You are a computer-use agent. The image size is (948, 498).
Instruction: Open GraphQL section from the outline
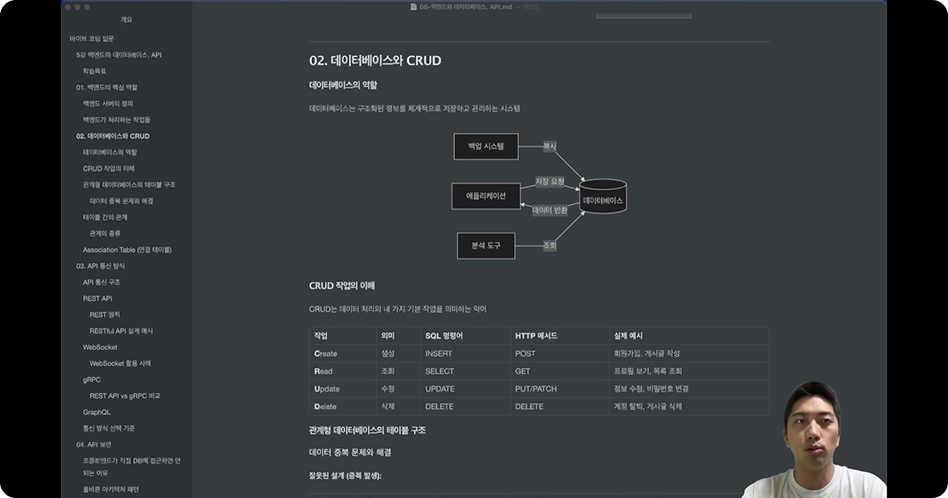[x=96, y=411]
